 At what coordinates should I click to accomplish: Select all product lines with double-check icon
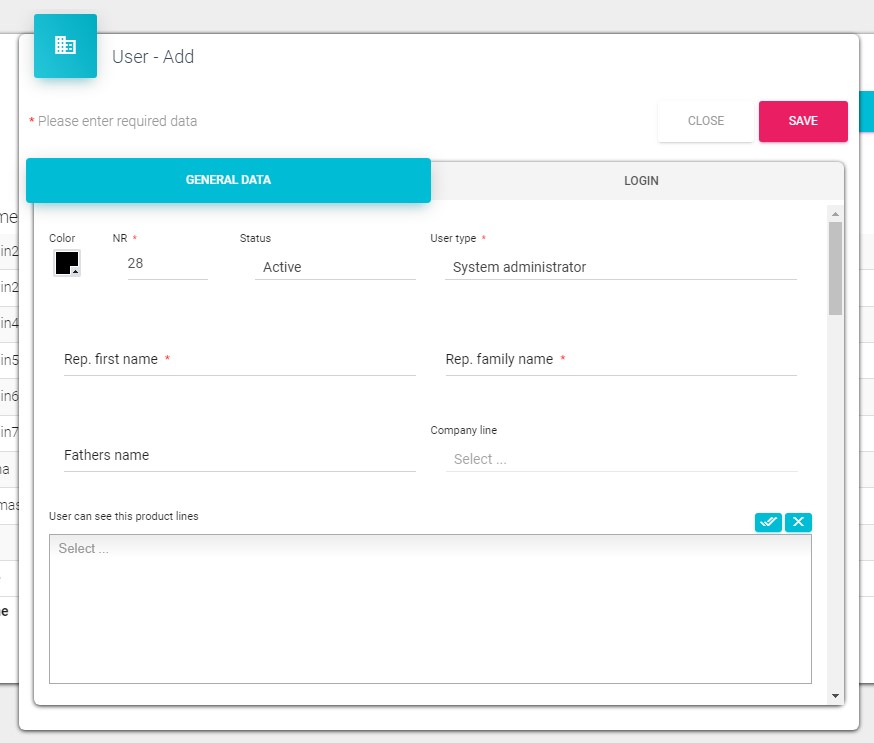768,522
